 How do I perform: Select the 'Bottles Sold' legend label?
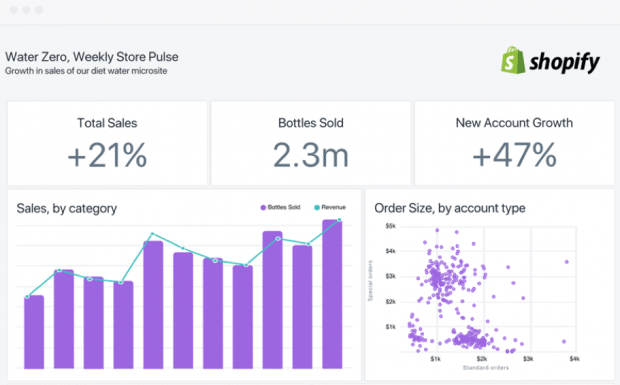284,207
